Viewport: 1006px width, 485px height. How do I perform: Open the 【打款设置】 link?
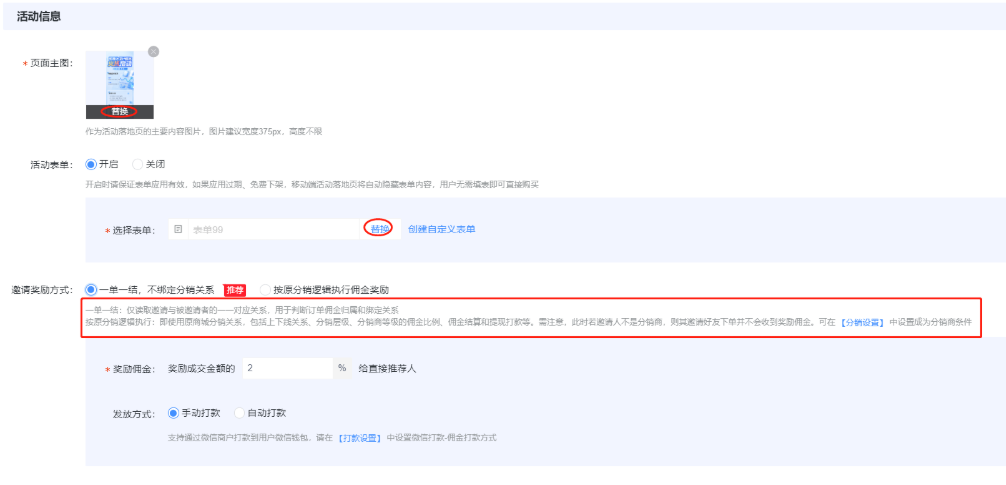[359, 437]
